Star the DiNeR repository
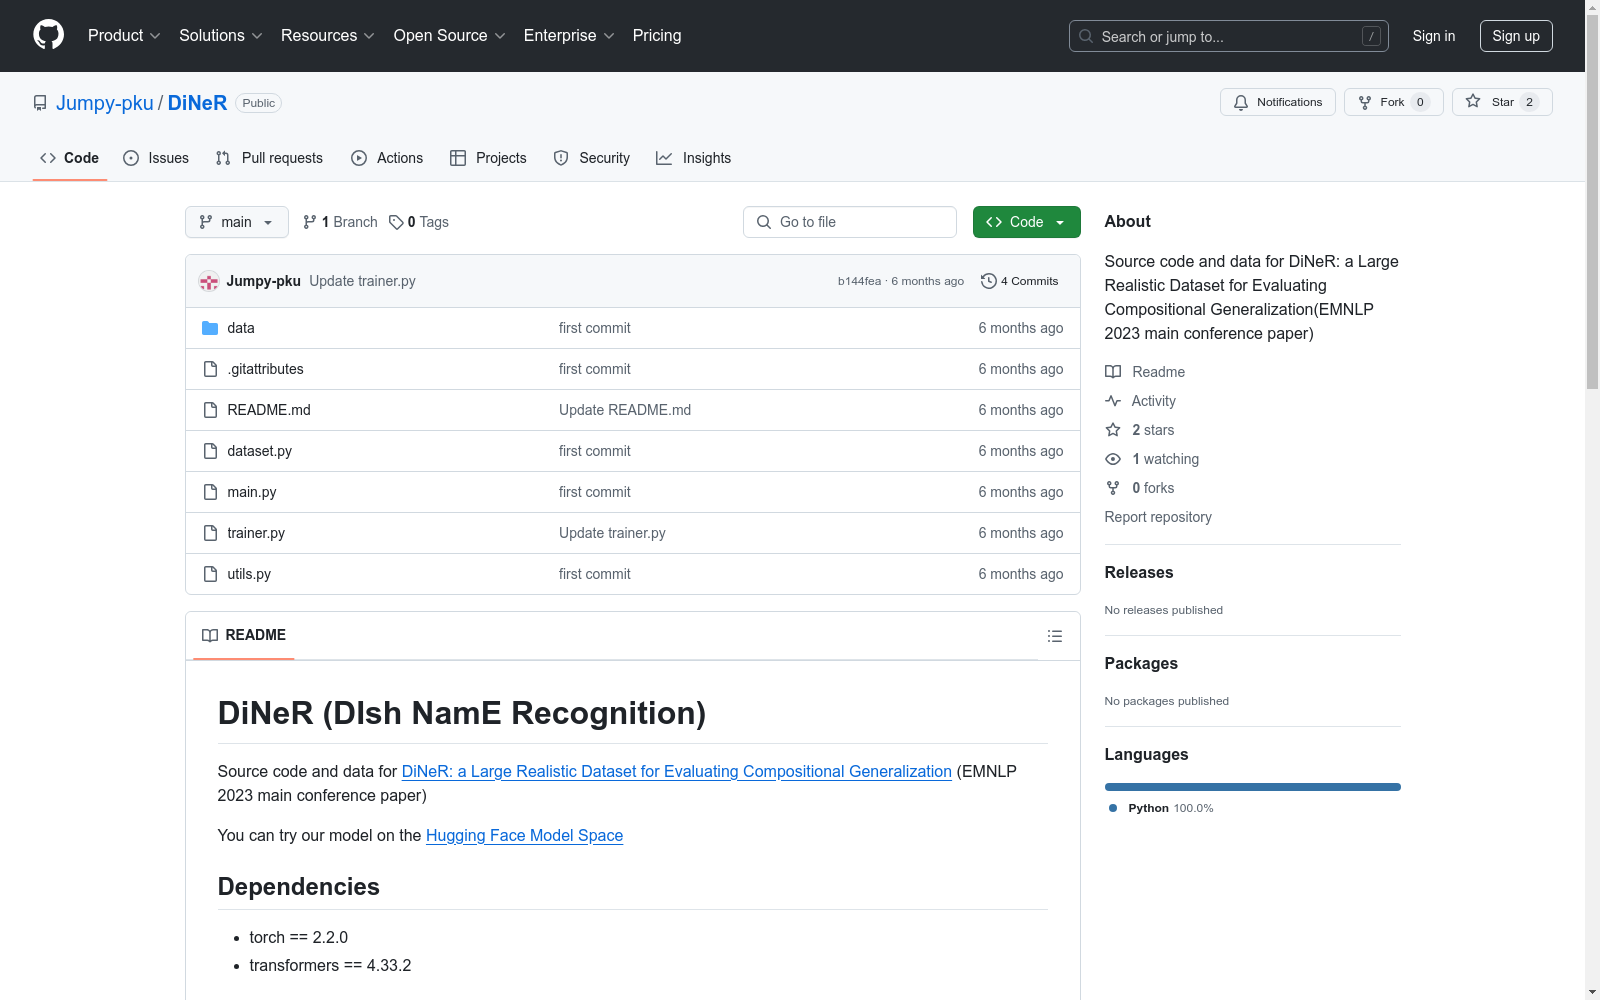Image resolution: width=1600 pixels, height=1000 pixels. coord(1501,102)
